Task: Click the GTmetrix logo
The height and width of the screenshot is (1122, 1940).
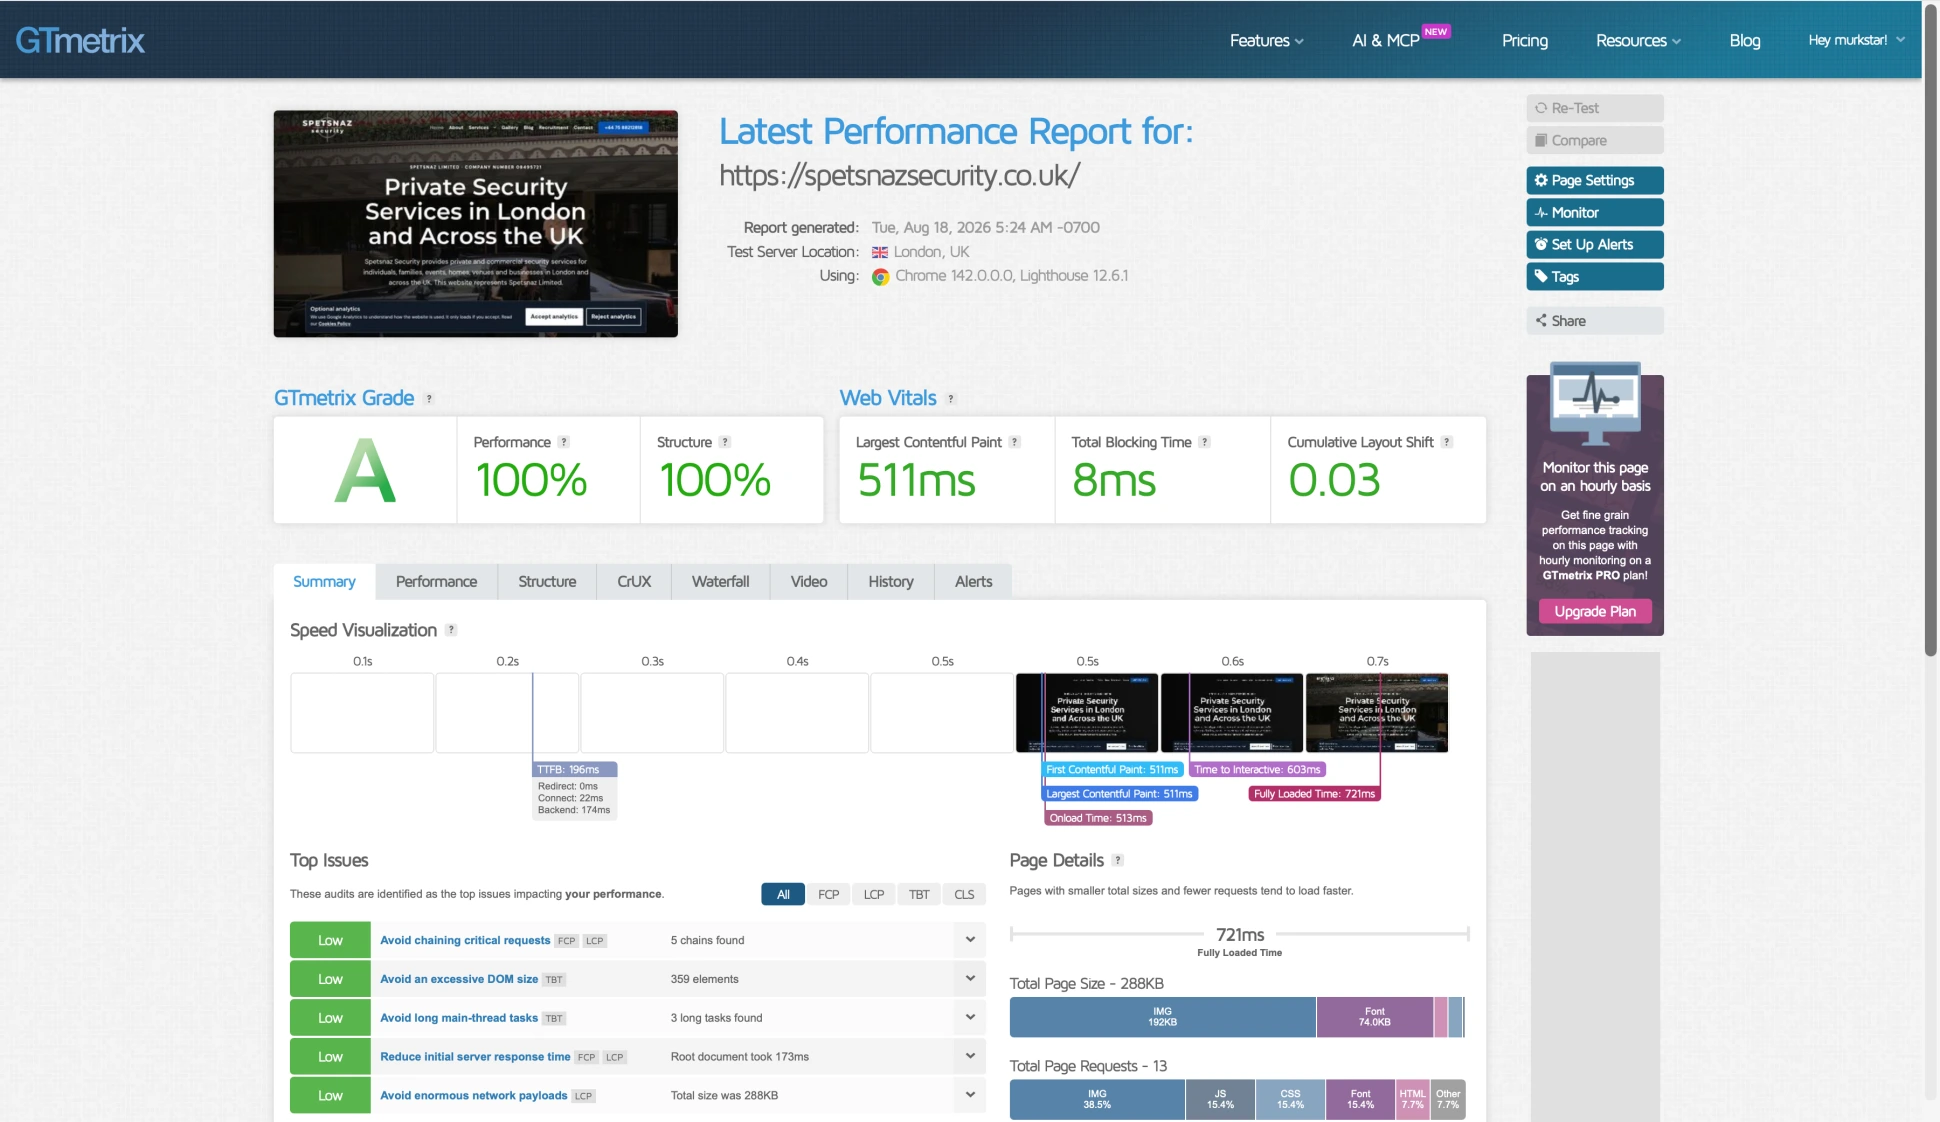Action: click(x=80, y=40)
